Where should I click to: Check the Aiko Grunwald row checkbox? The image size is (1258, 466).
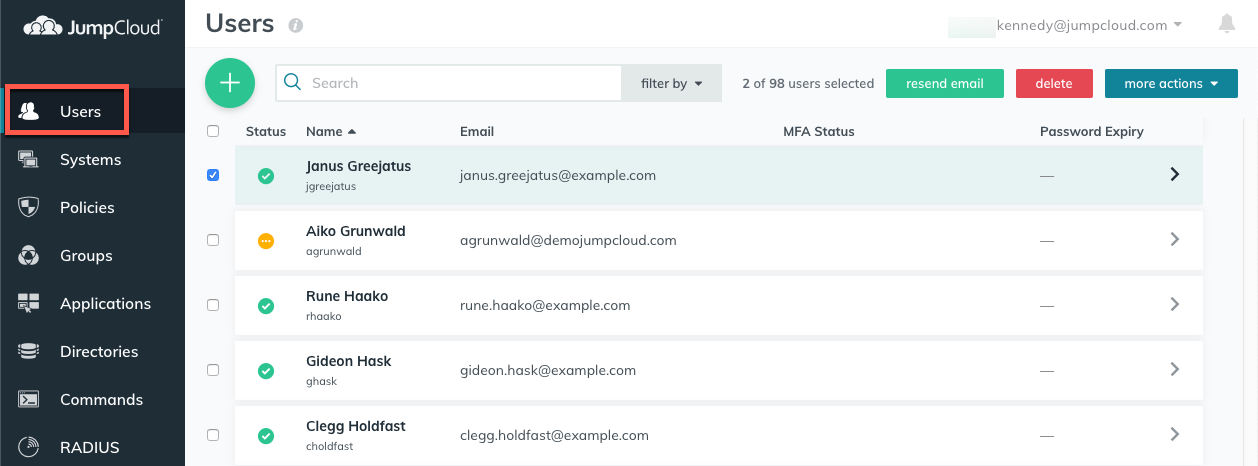[x=213, y=240]
